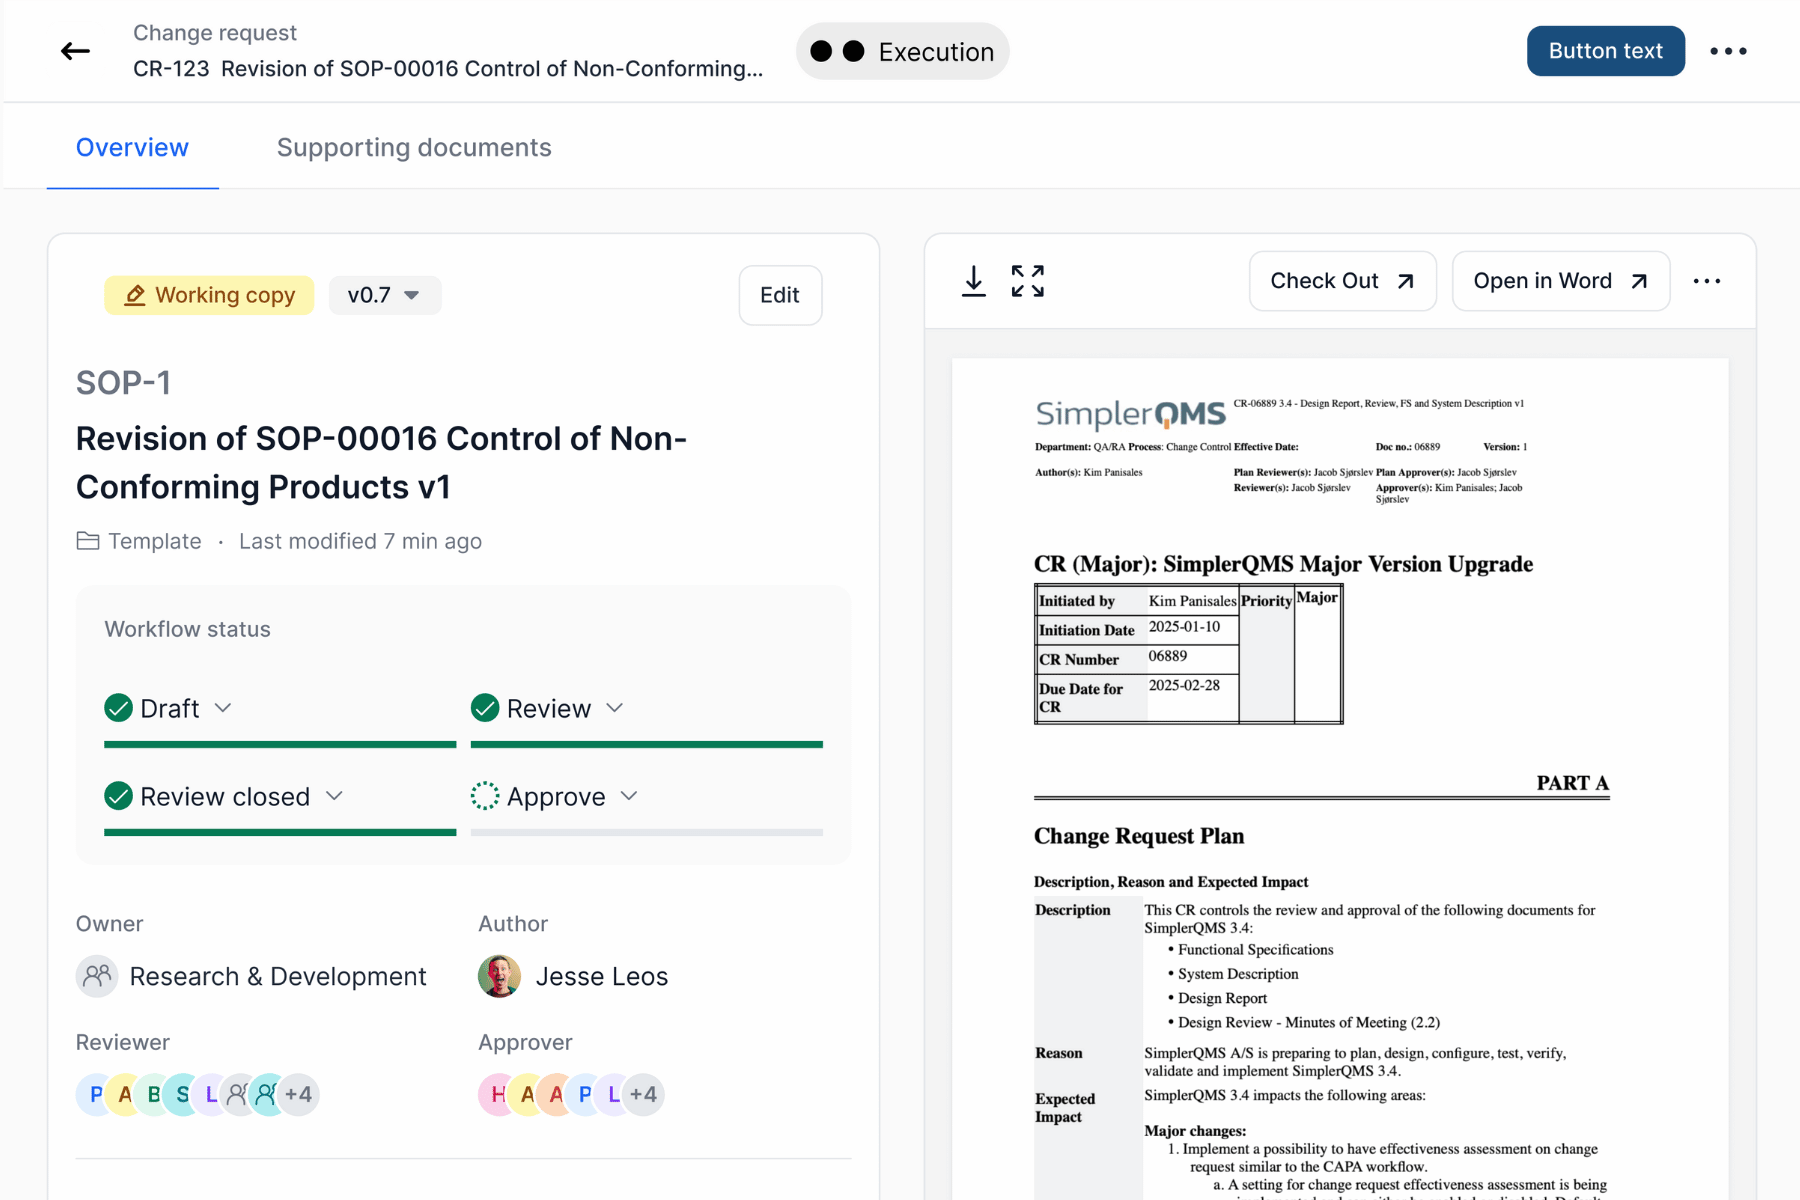Screen dimensions: 1800x1200
Task: Click the reviewer avatar S
Action: pyautogui.click(x=183, y=1094)
